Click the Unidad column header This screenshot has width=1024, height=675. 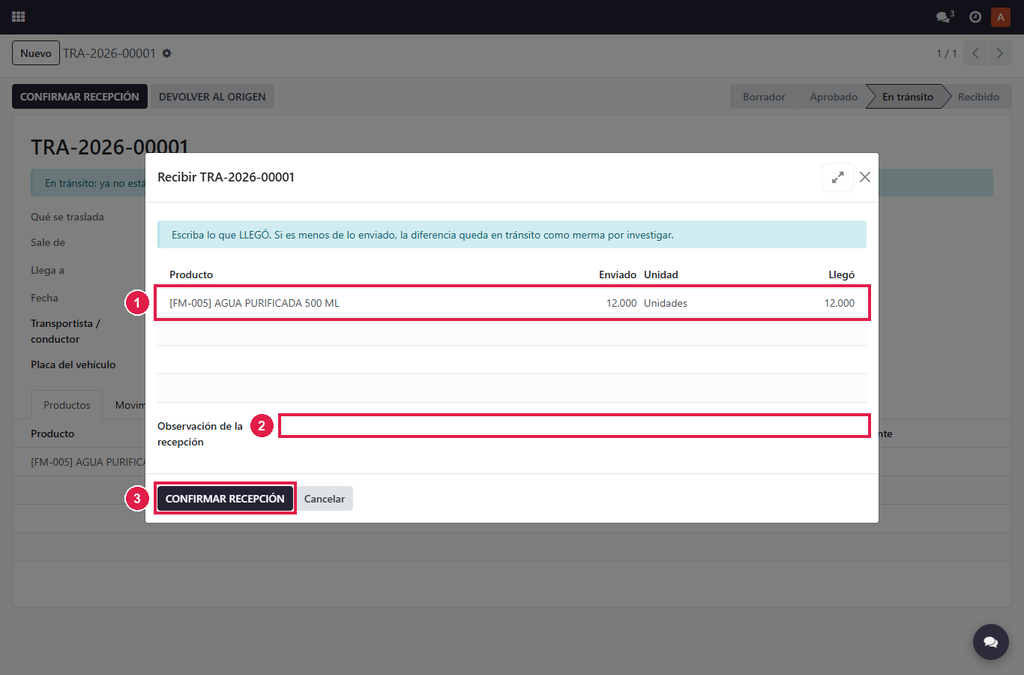pos(661,275)
